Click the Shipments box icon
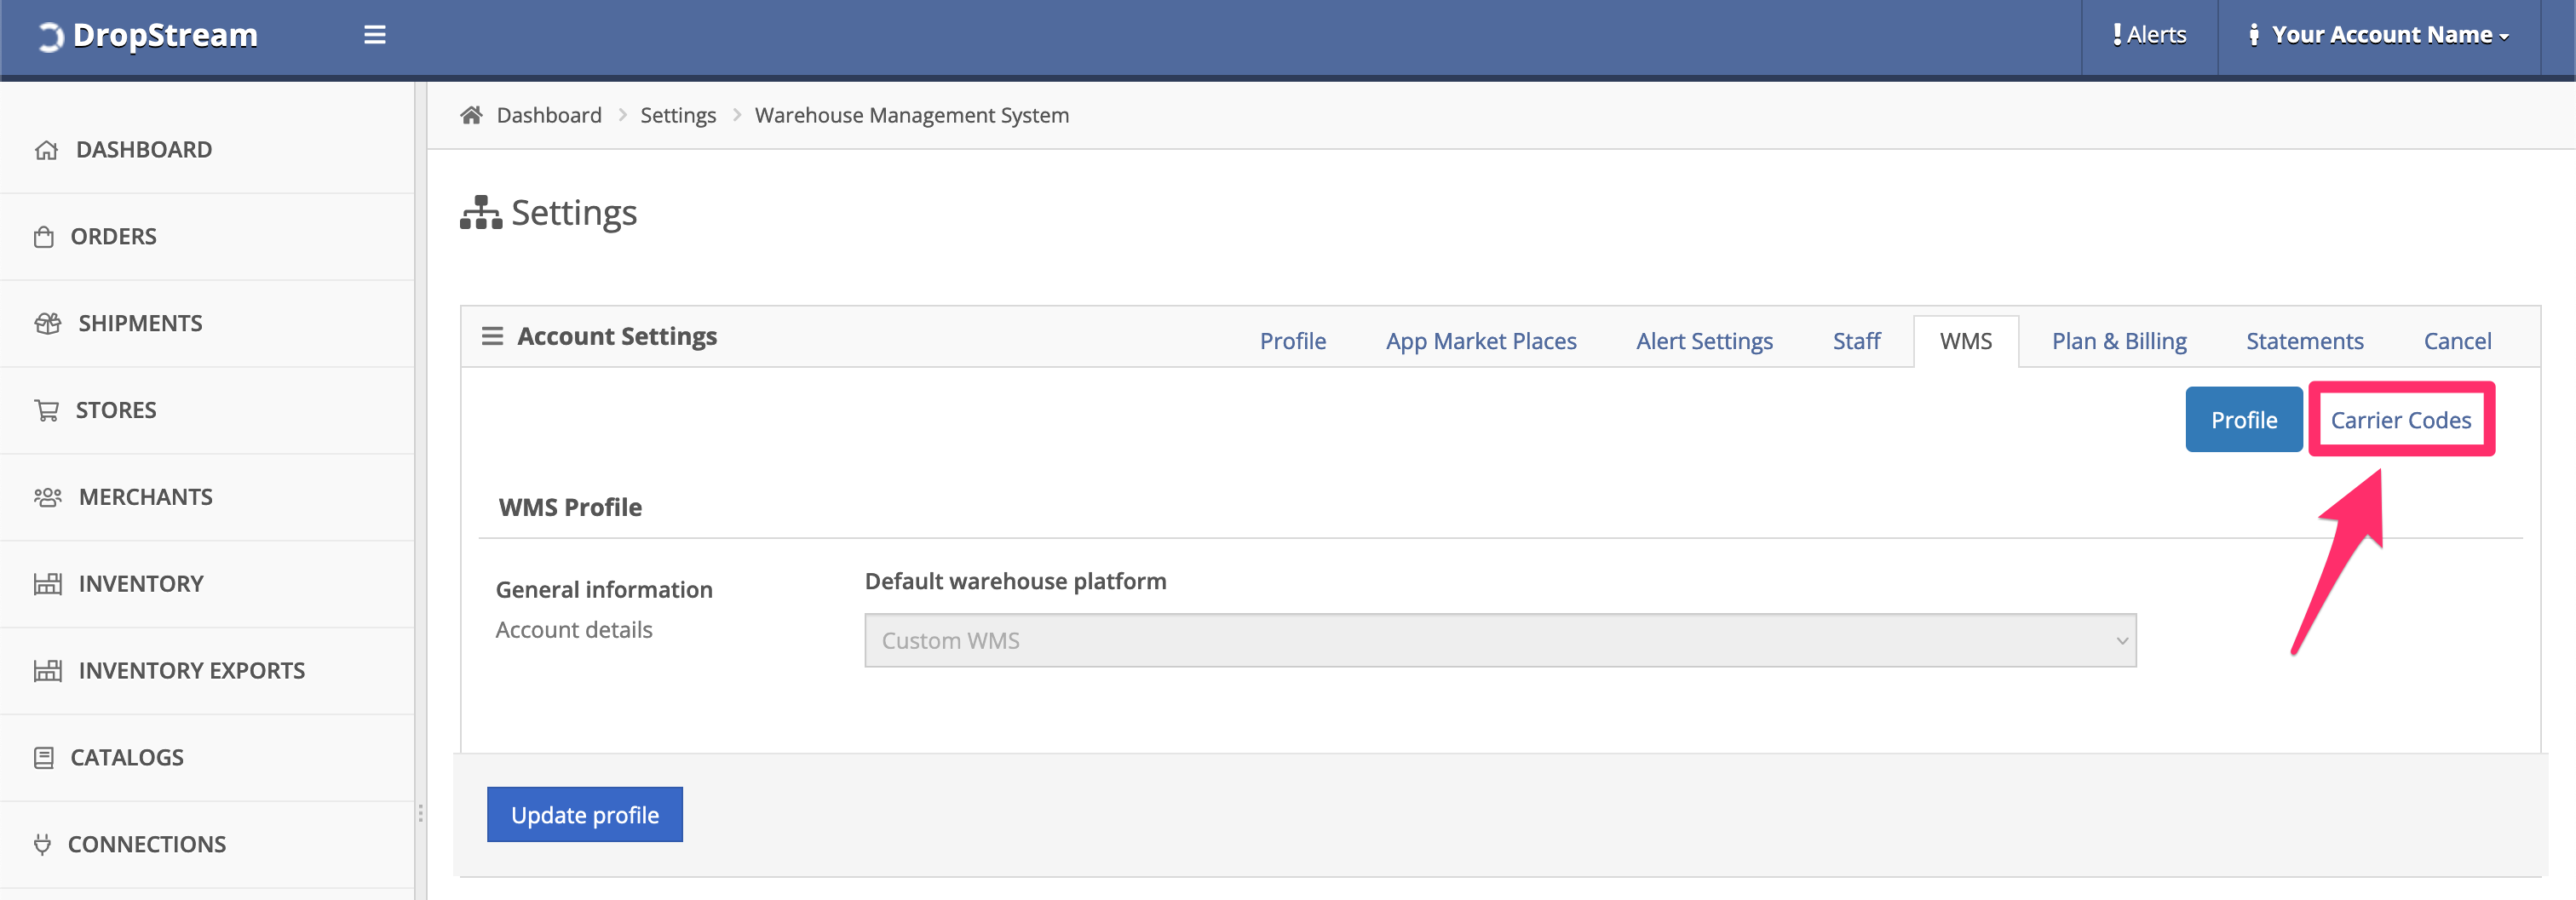This screenshot has width=2576, height=900. click(48, 324)
